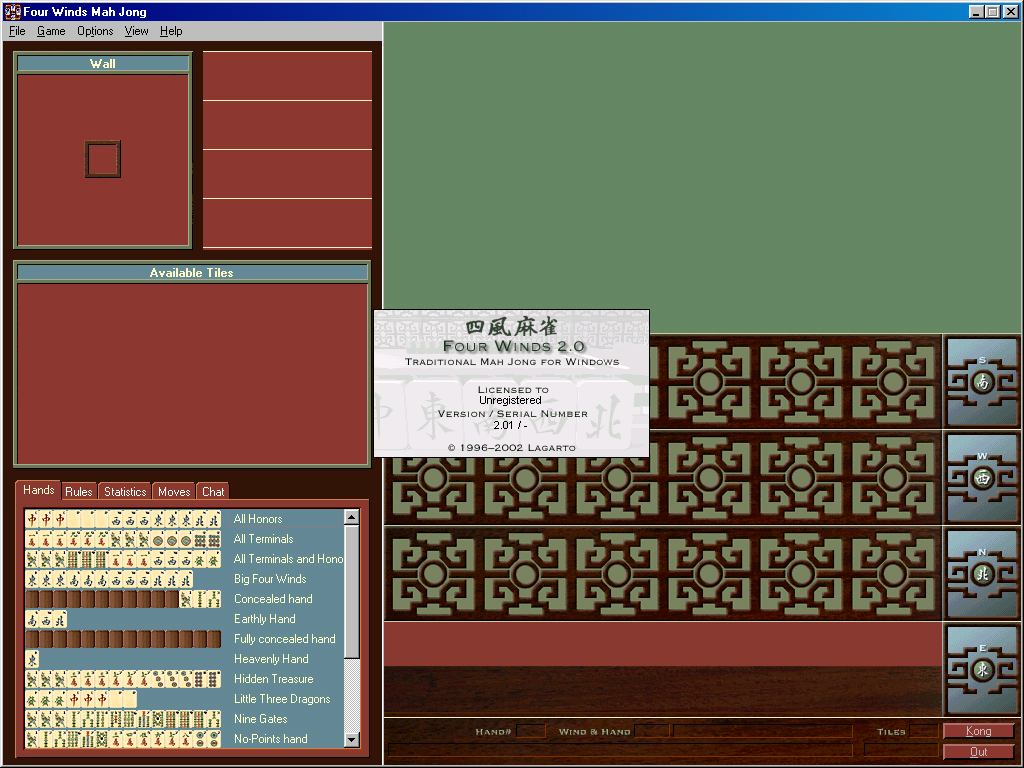This screenshot has width=1024, height=768.
Task: Open the Game menu
Action: (51, 31)
